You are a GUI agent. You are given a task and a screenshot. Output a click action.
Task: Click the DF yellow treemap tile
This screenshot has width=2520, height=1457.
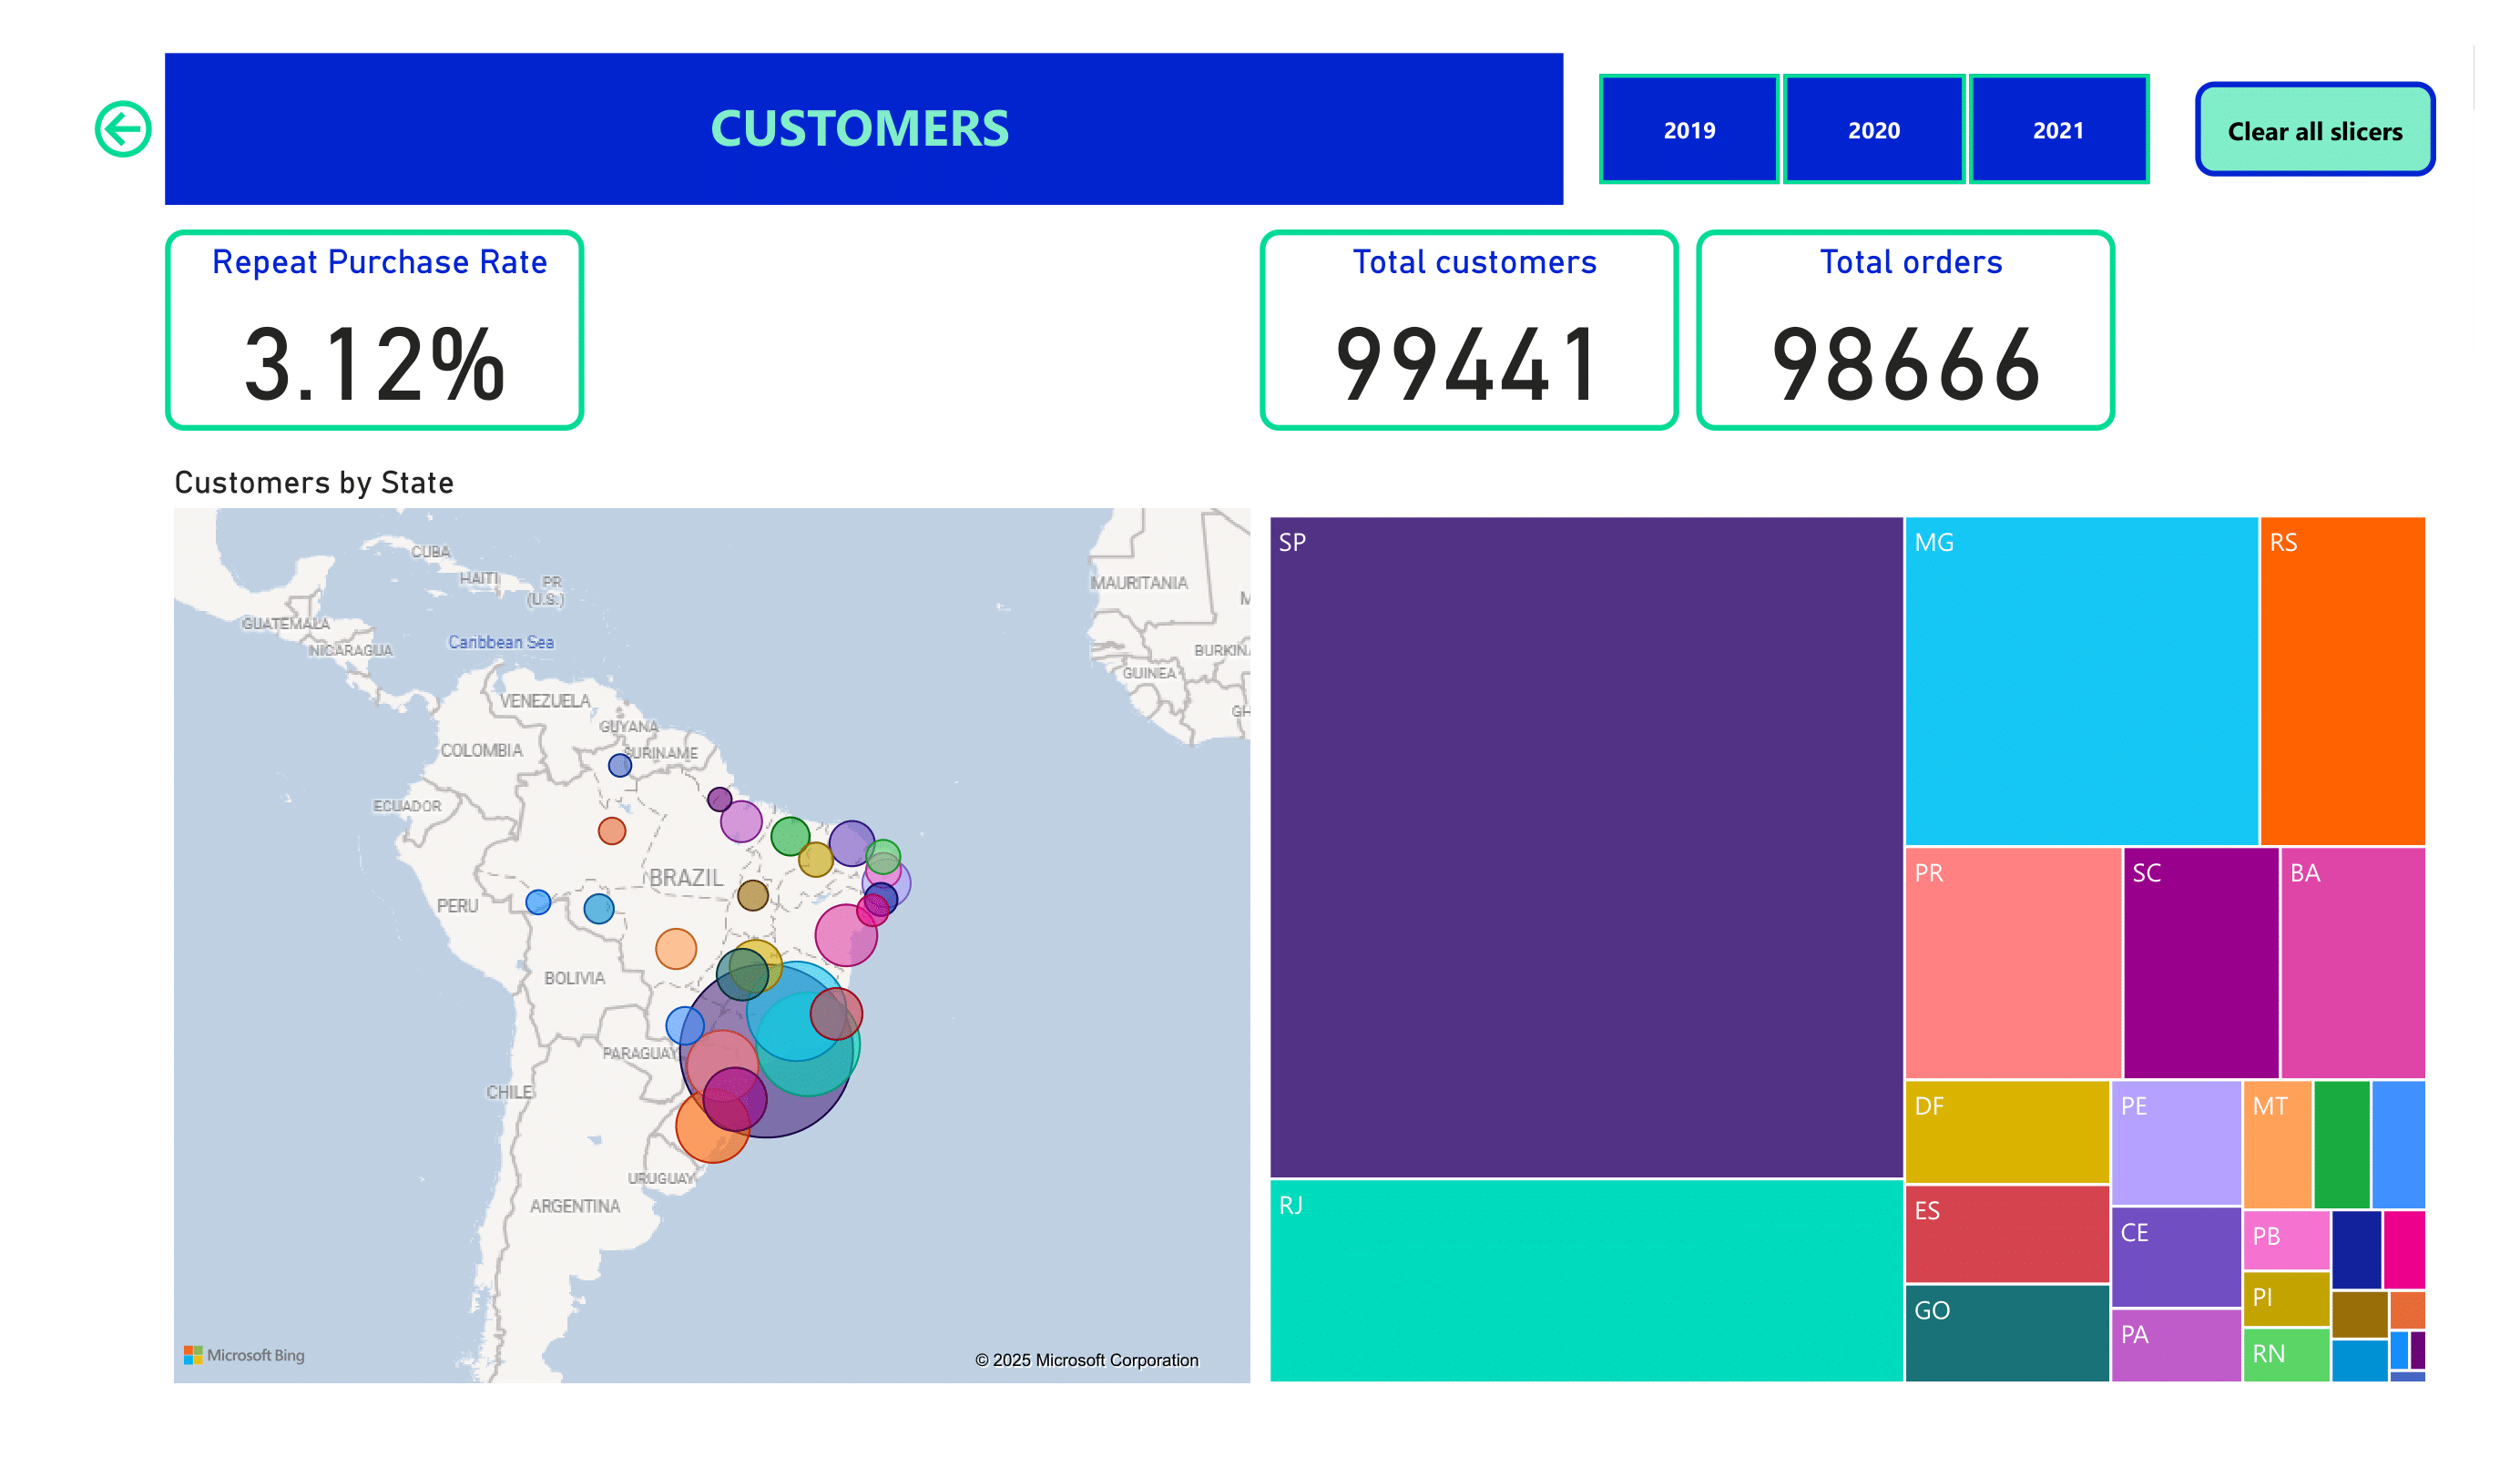point(2006,1130)
